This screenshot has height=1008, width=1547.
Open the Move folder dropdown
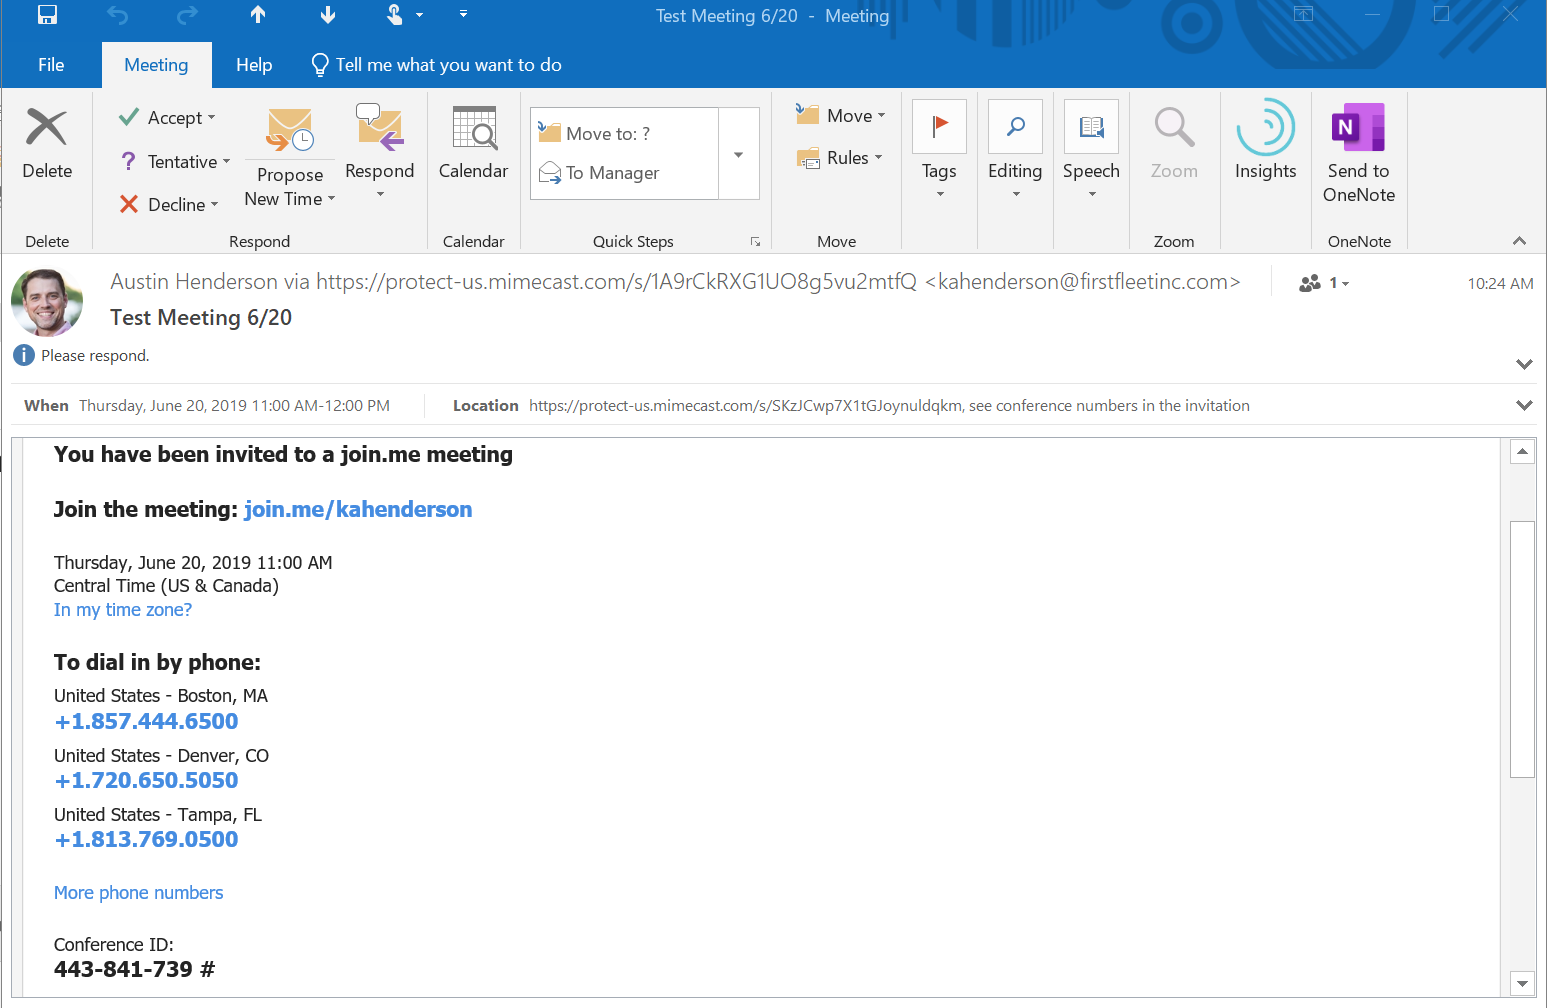841,116
